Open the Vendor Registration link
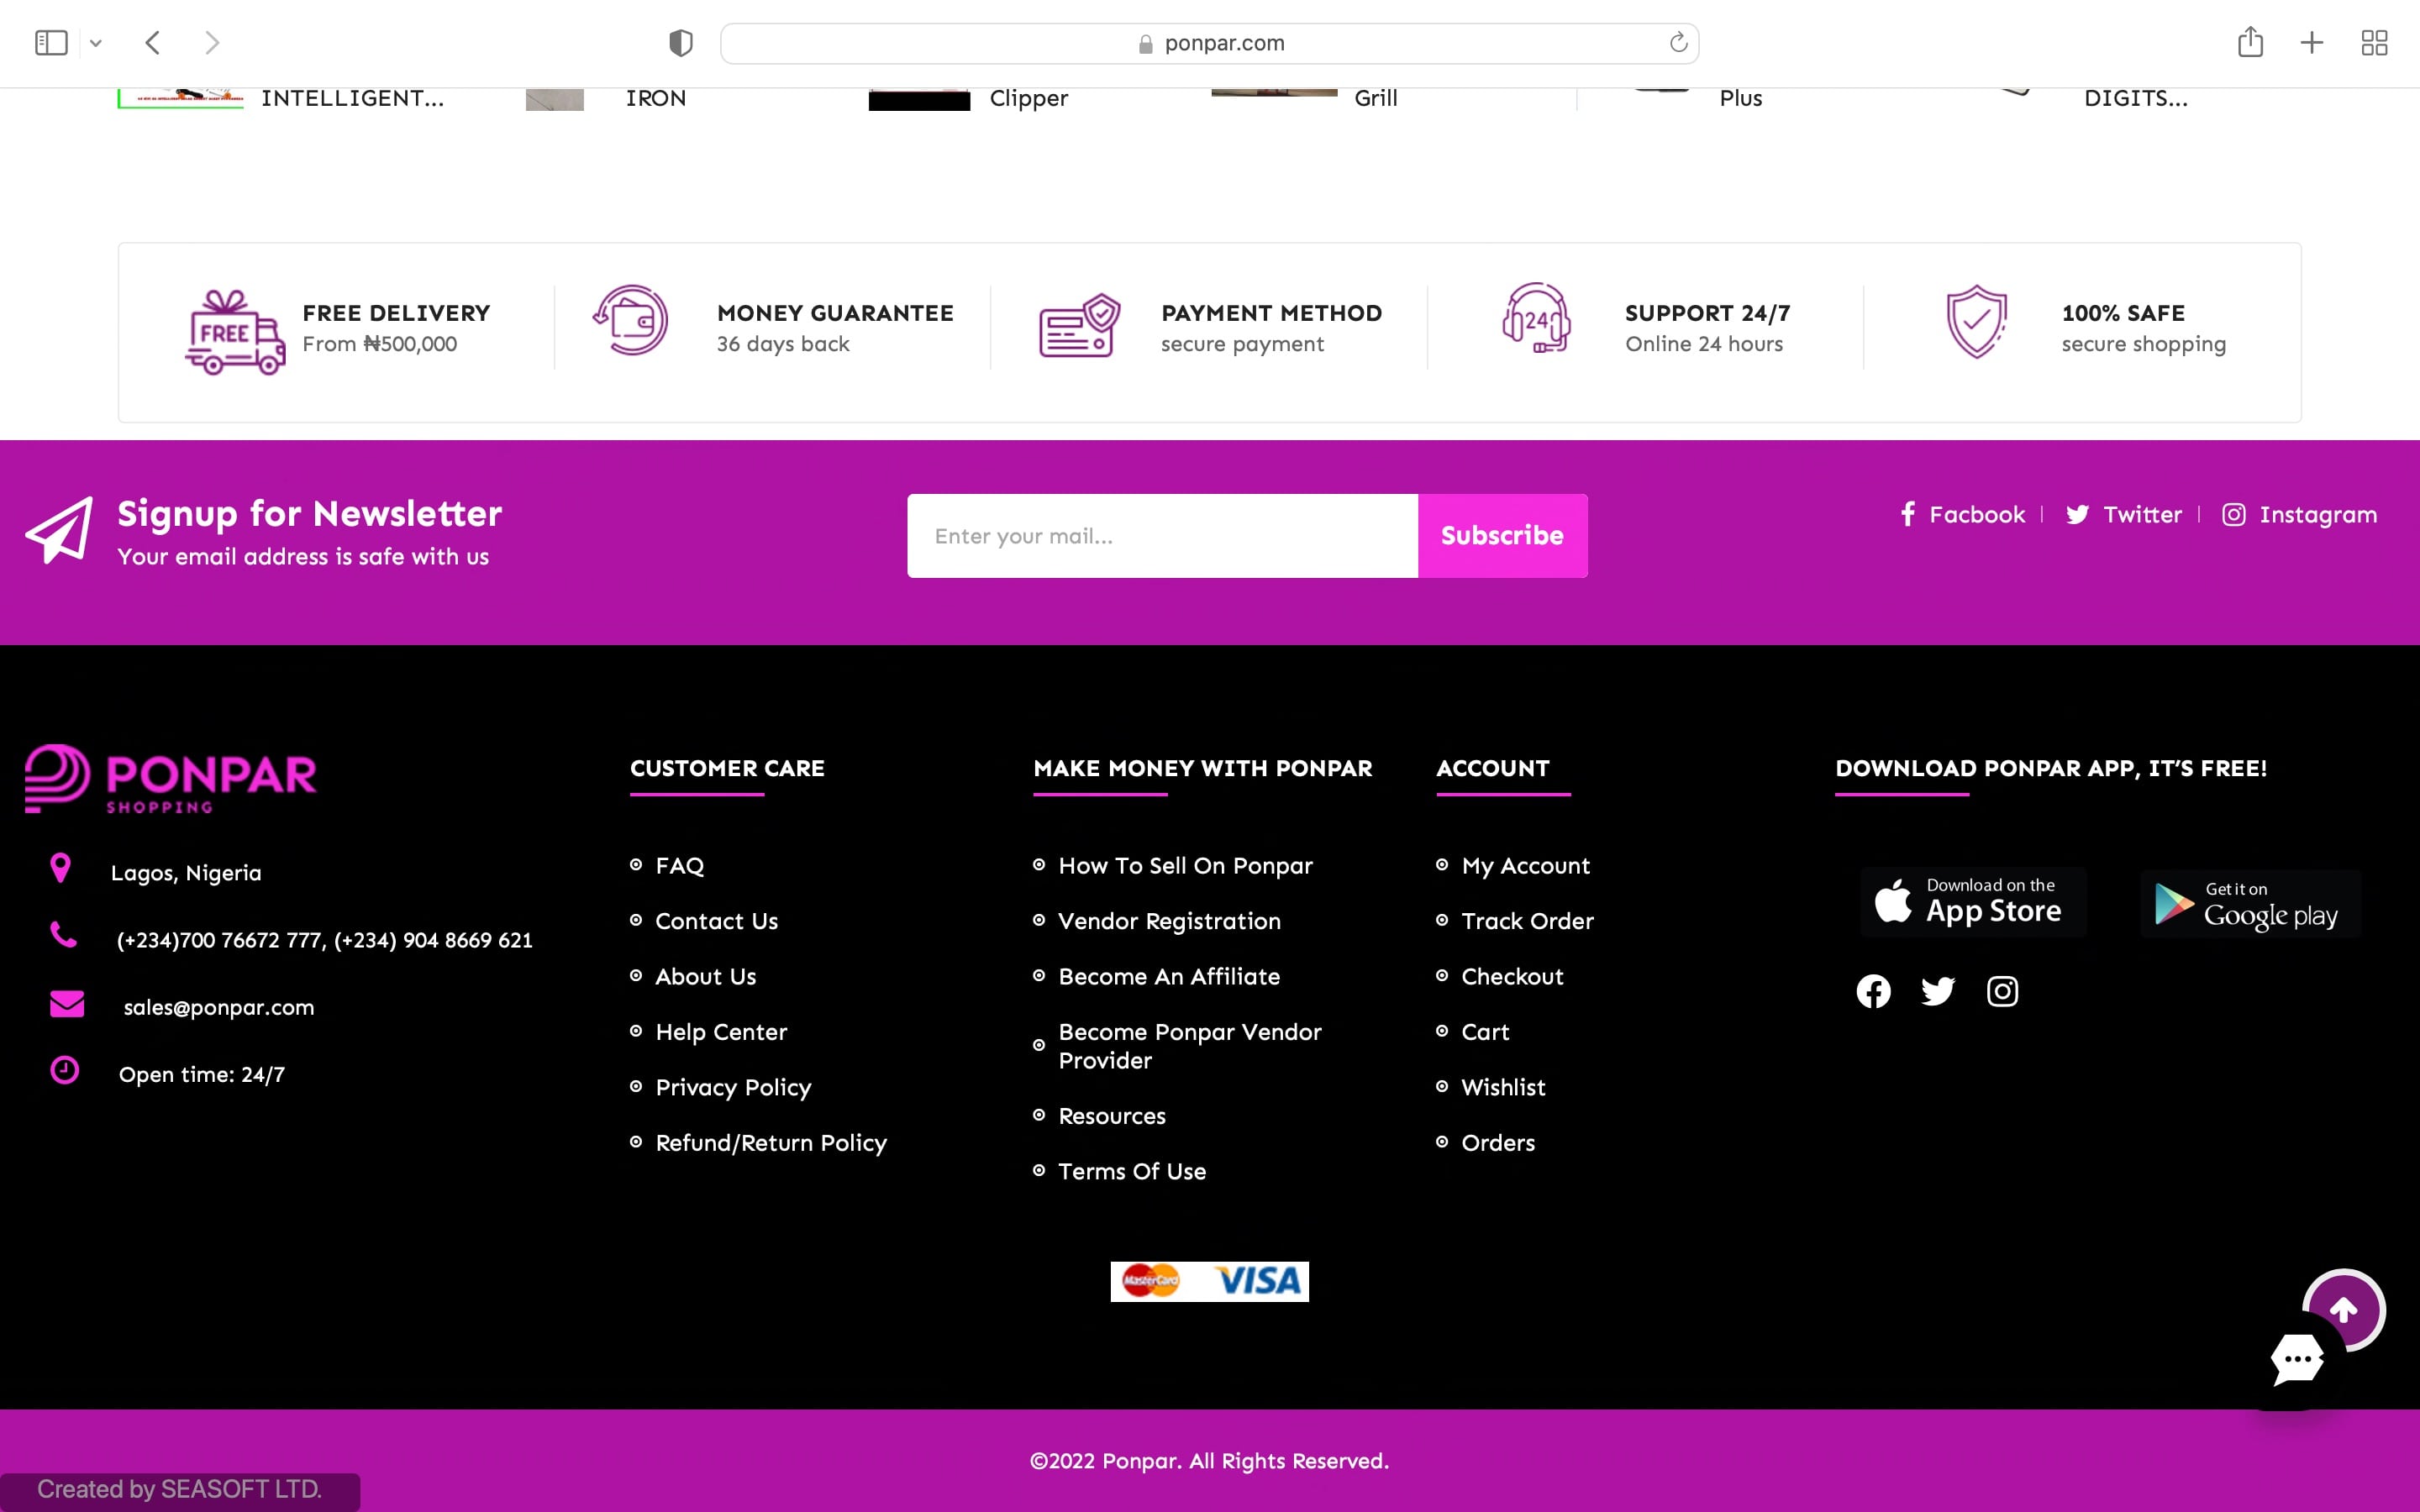The height and width of the screenshot is (1512, 2420). click(x=1169, y=921)
